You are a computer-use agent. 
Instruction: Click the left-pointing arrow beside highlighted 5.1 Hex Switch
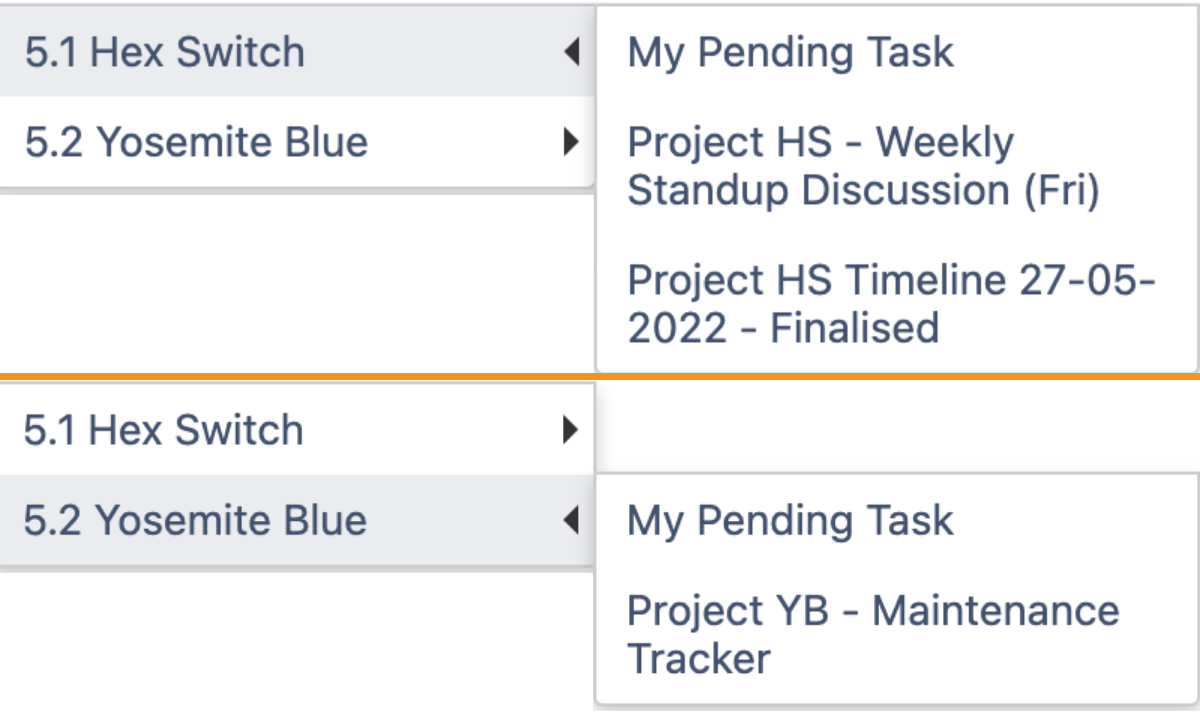[571, 52]
